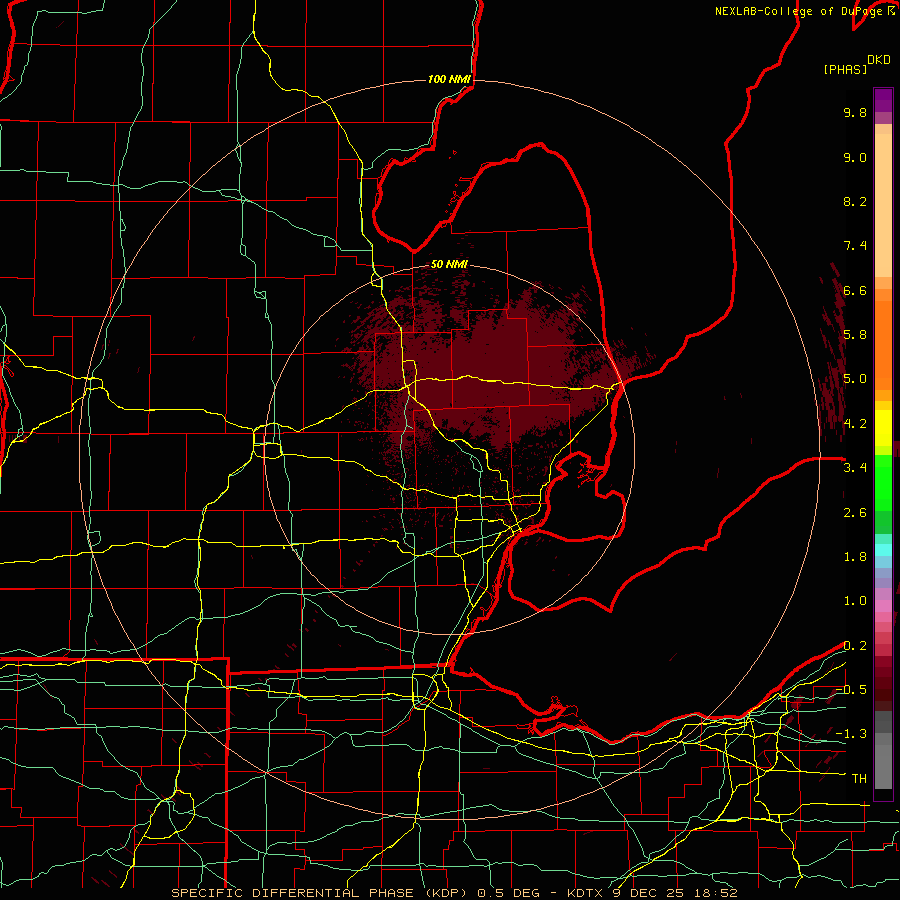The width and height of the screenshot is (900, 900).
Task: Click the light peach segment of color bar
Action: pos(883,207)
